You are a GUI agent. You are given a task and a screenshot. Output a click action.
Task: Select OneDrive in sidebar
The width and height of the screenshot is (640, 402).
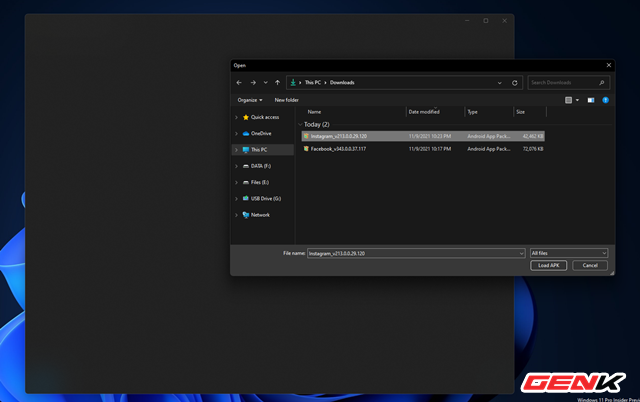coord(261,133)
